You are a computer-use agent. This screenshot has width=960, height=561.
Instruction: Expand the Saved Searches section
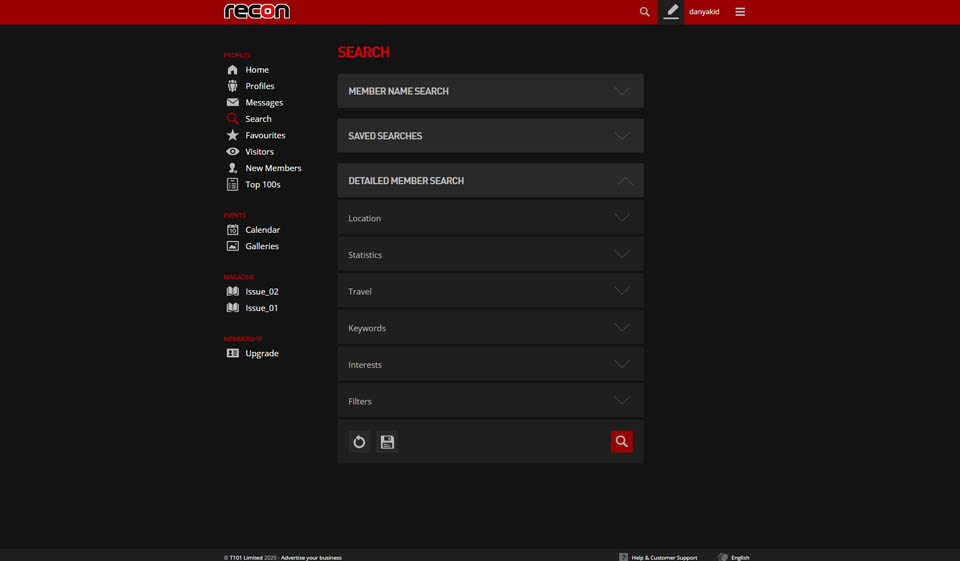pyautogui.click(x=490, y=136)
